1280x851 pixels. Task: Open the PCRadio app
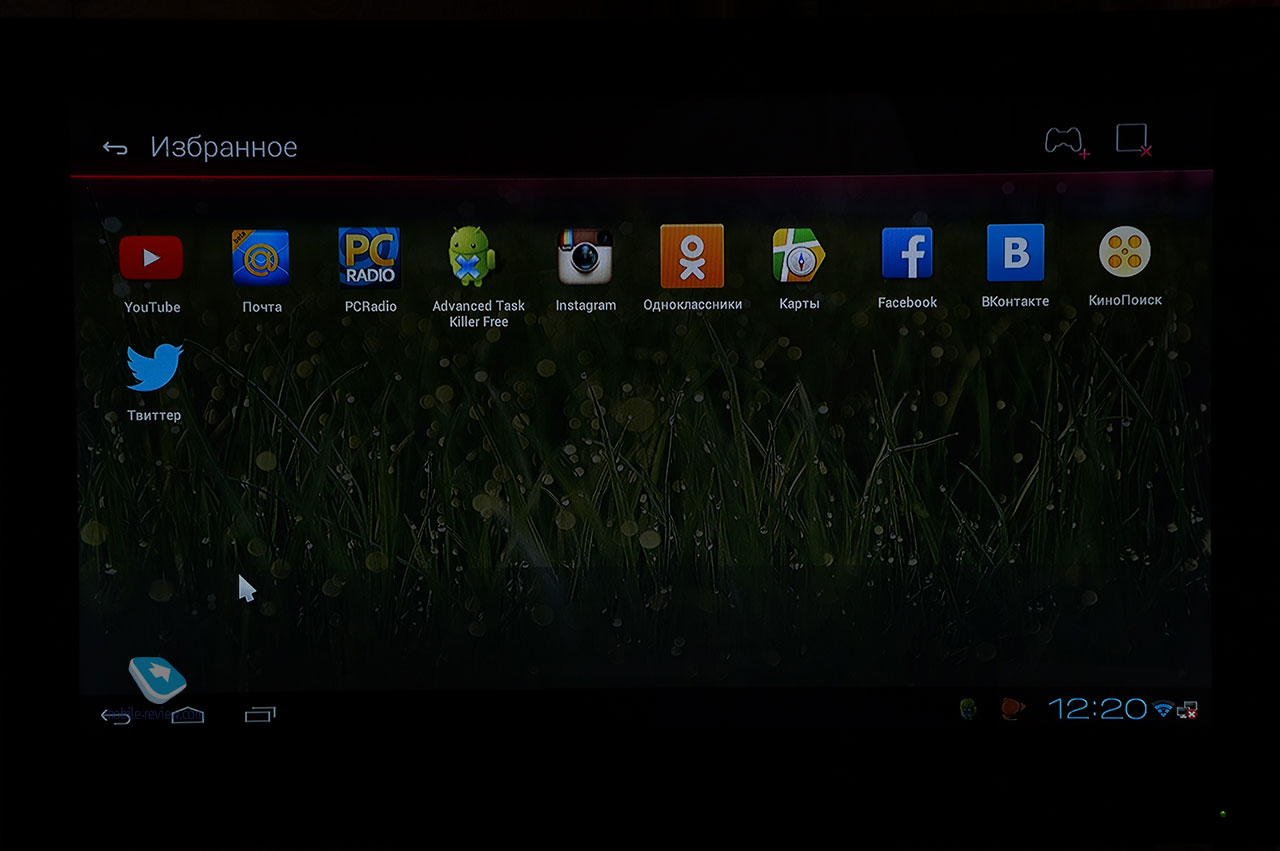(x=369, y=258)
